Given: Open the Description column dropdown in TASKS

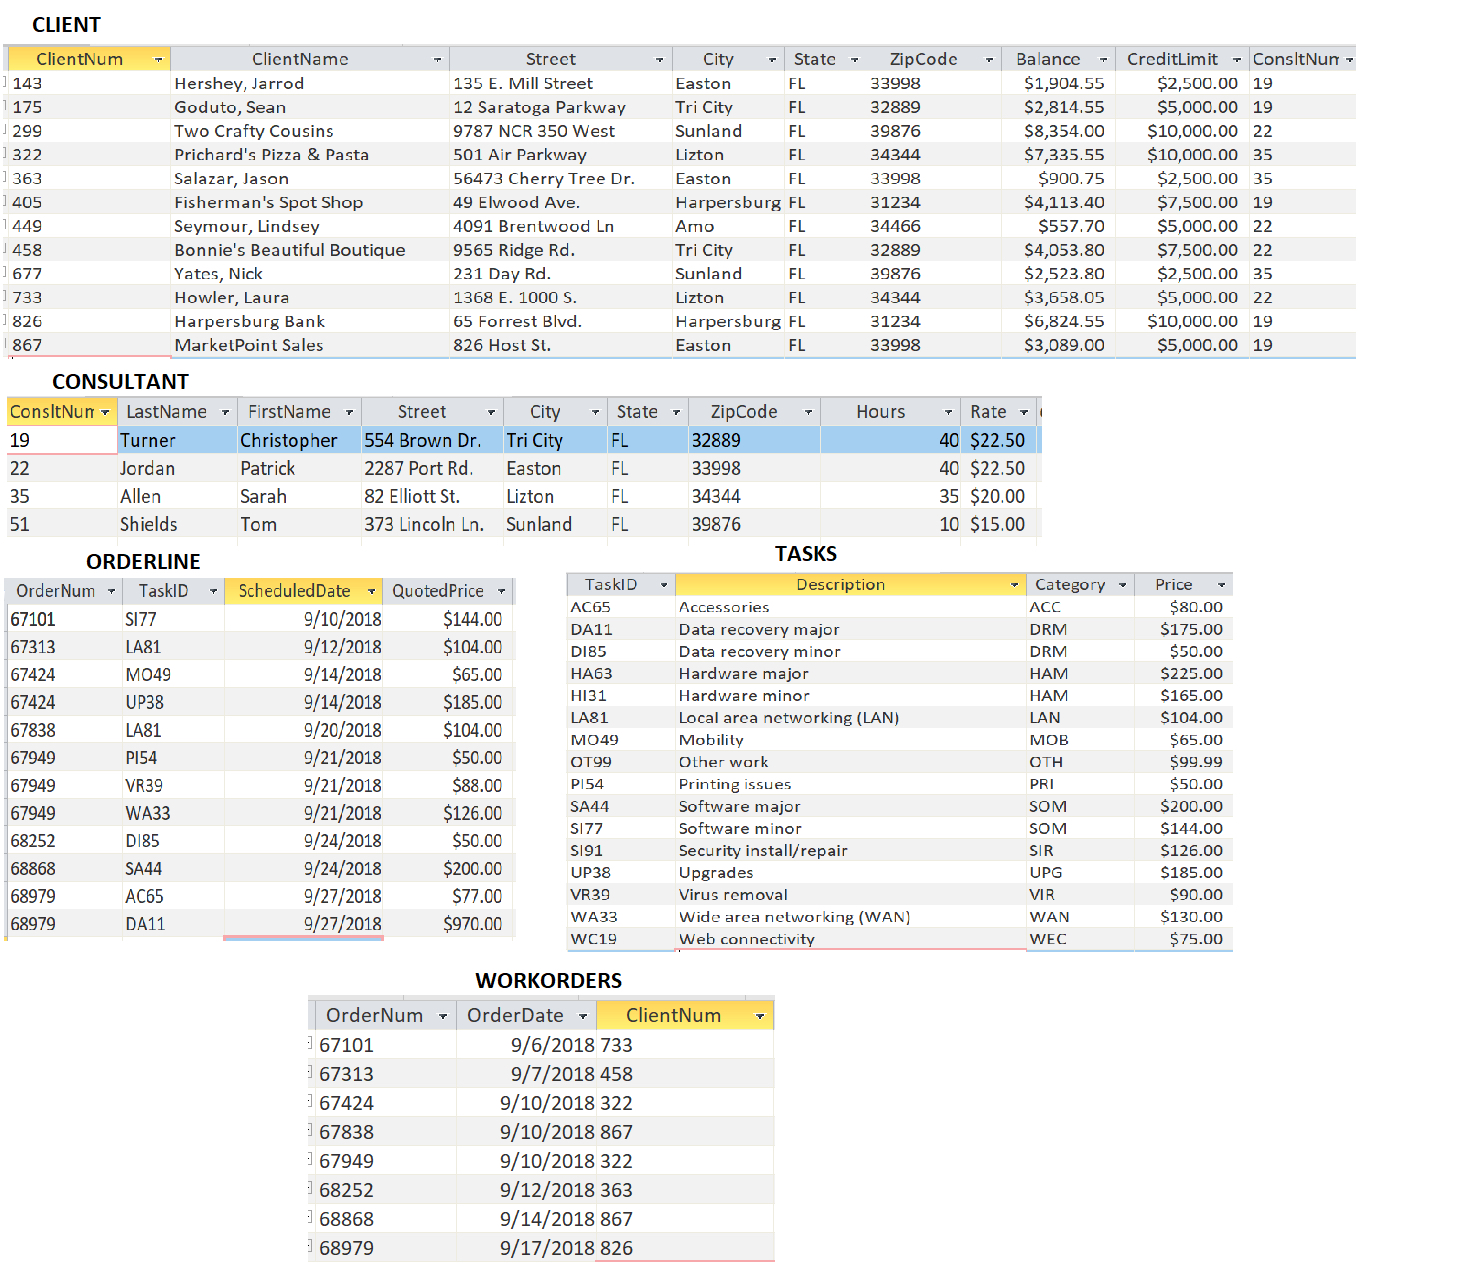Looking at the screenshot, I should pyautogui.click(x=1014, y=585).
